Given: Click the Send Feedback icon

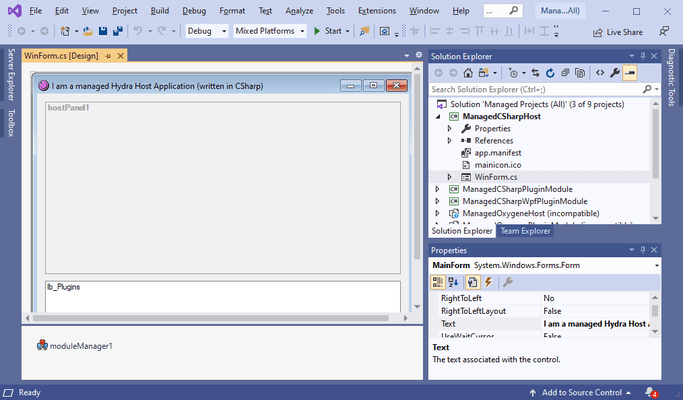Looking at the screenshot, I should [664, 31].
